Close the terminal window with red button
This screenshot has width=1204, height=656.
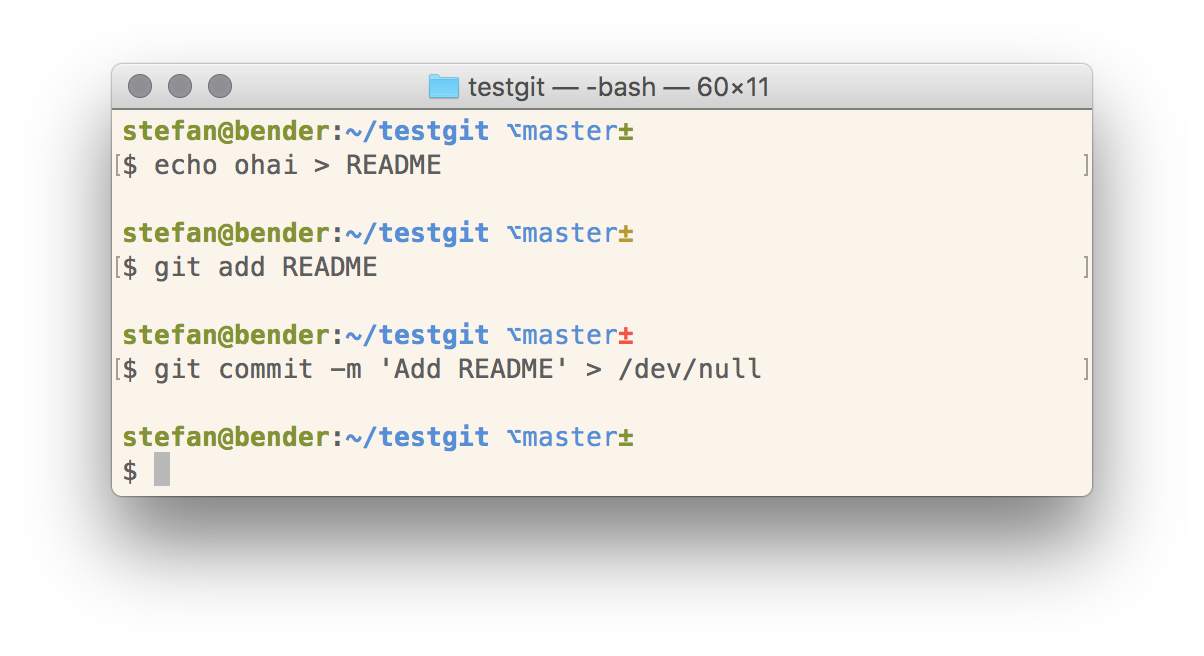pyautogui.click(x=140, y=87)
